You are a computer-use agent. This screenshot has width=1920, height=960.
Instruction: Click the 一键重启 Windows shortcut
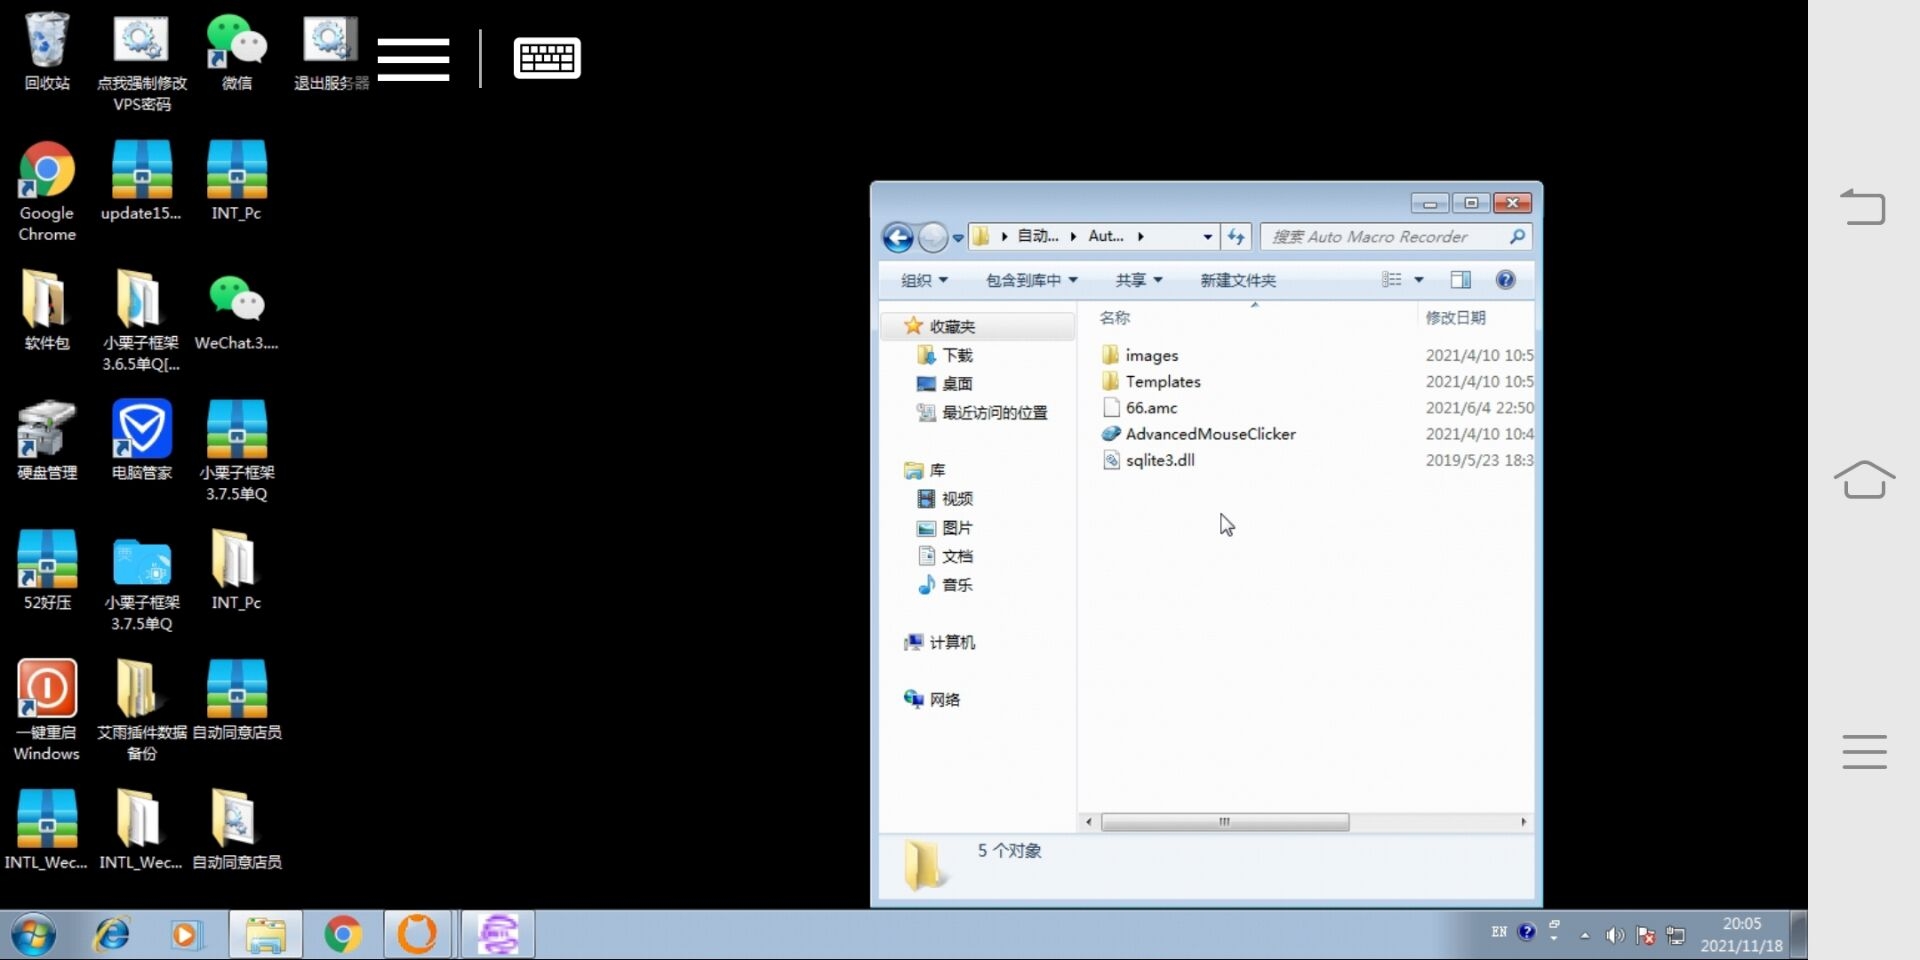point(46,691)
